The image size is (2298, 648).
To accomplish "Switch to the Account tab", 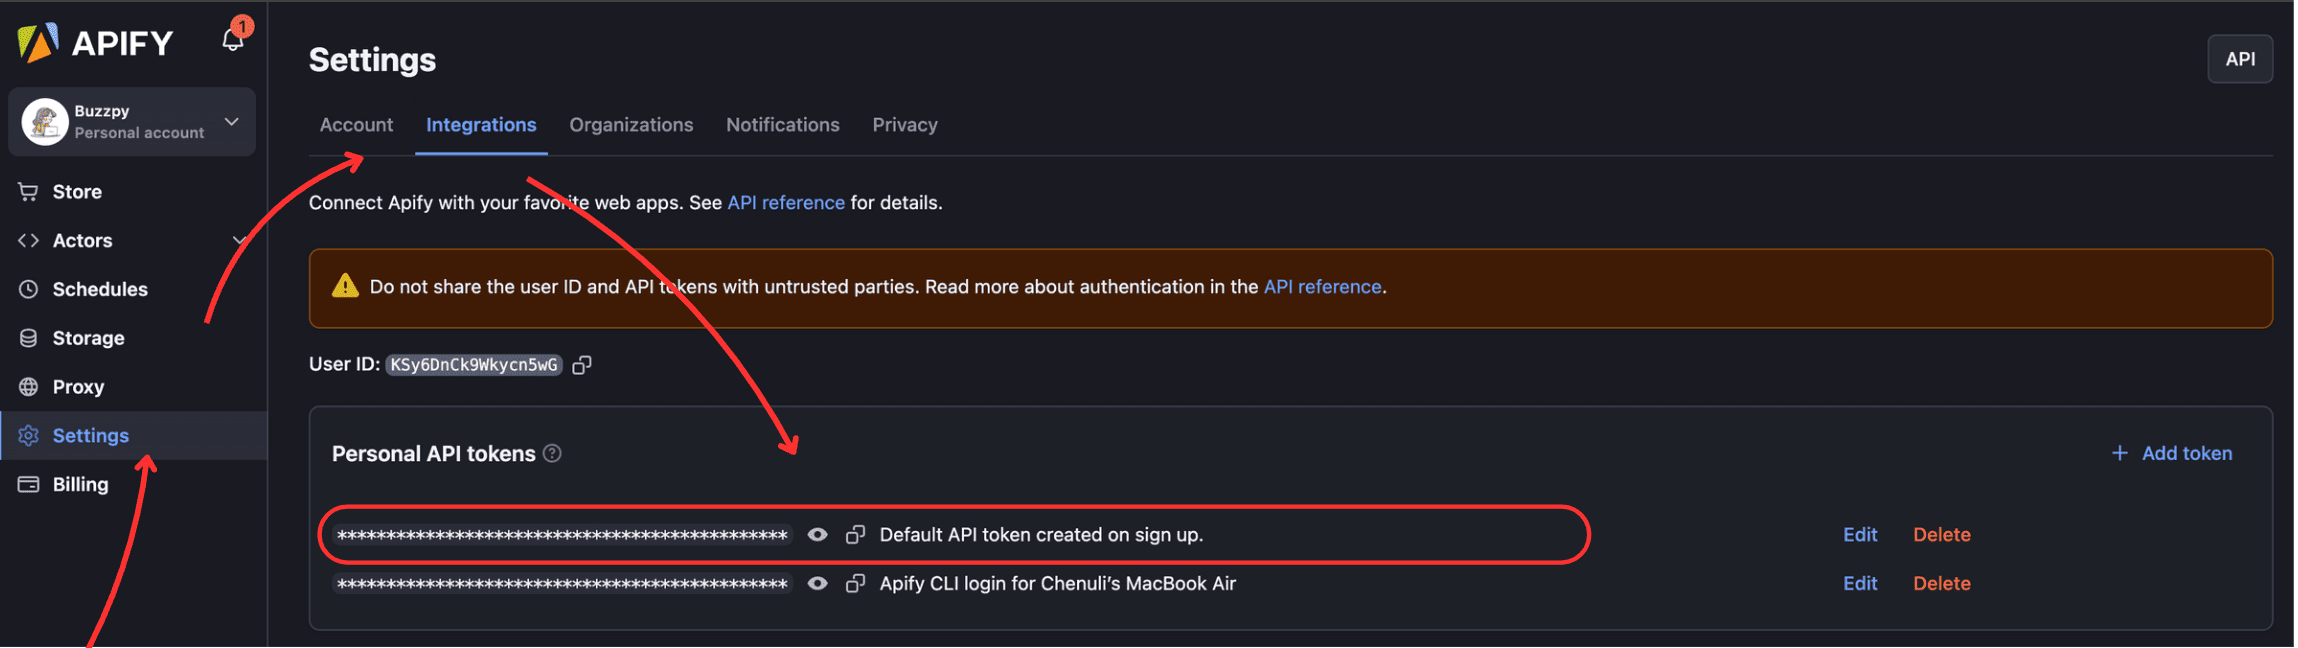I will [356, 124].
